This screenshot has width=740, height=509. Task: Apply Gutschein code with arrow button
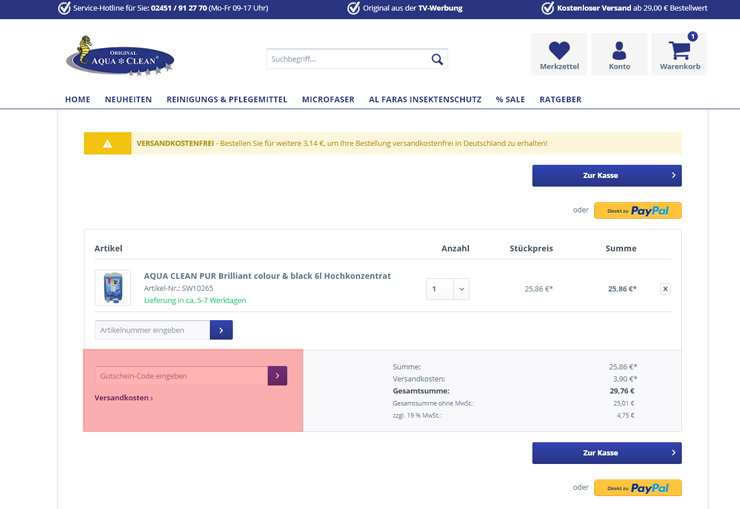click(x=278, y=376)
